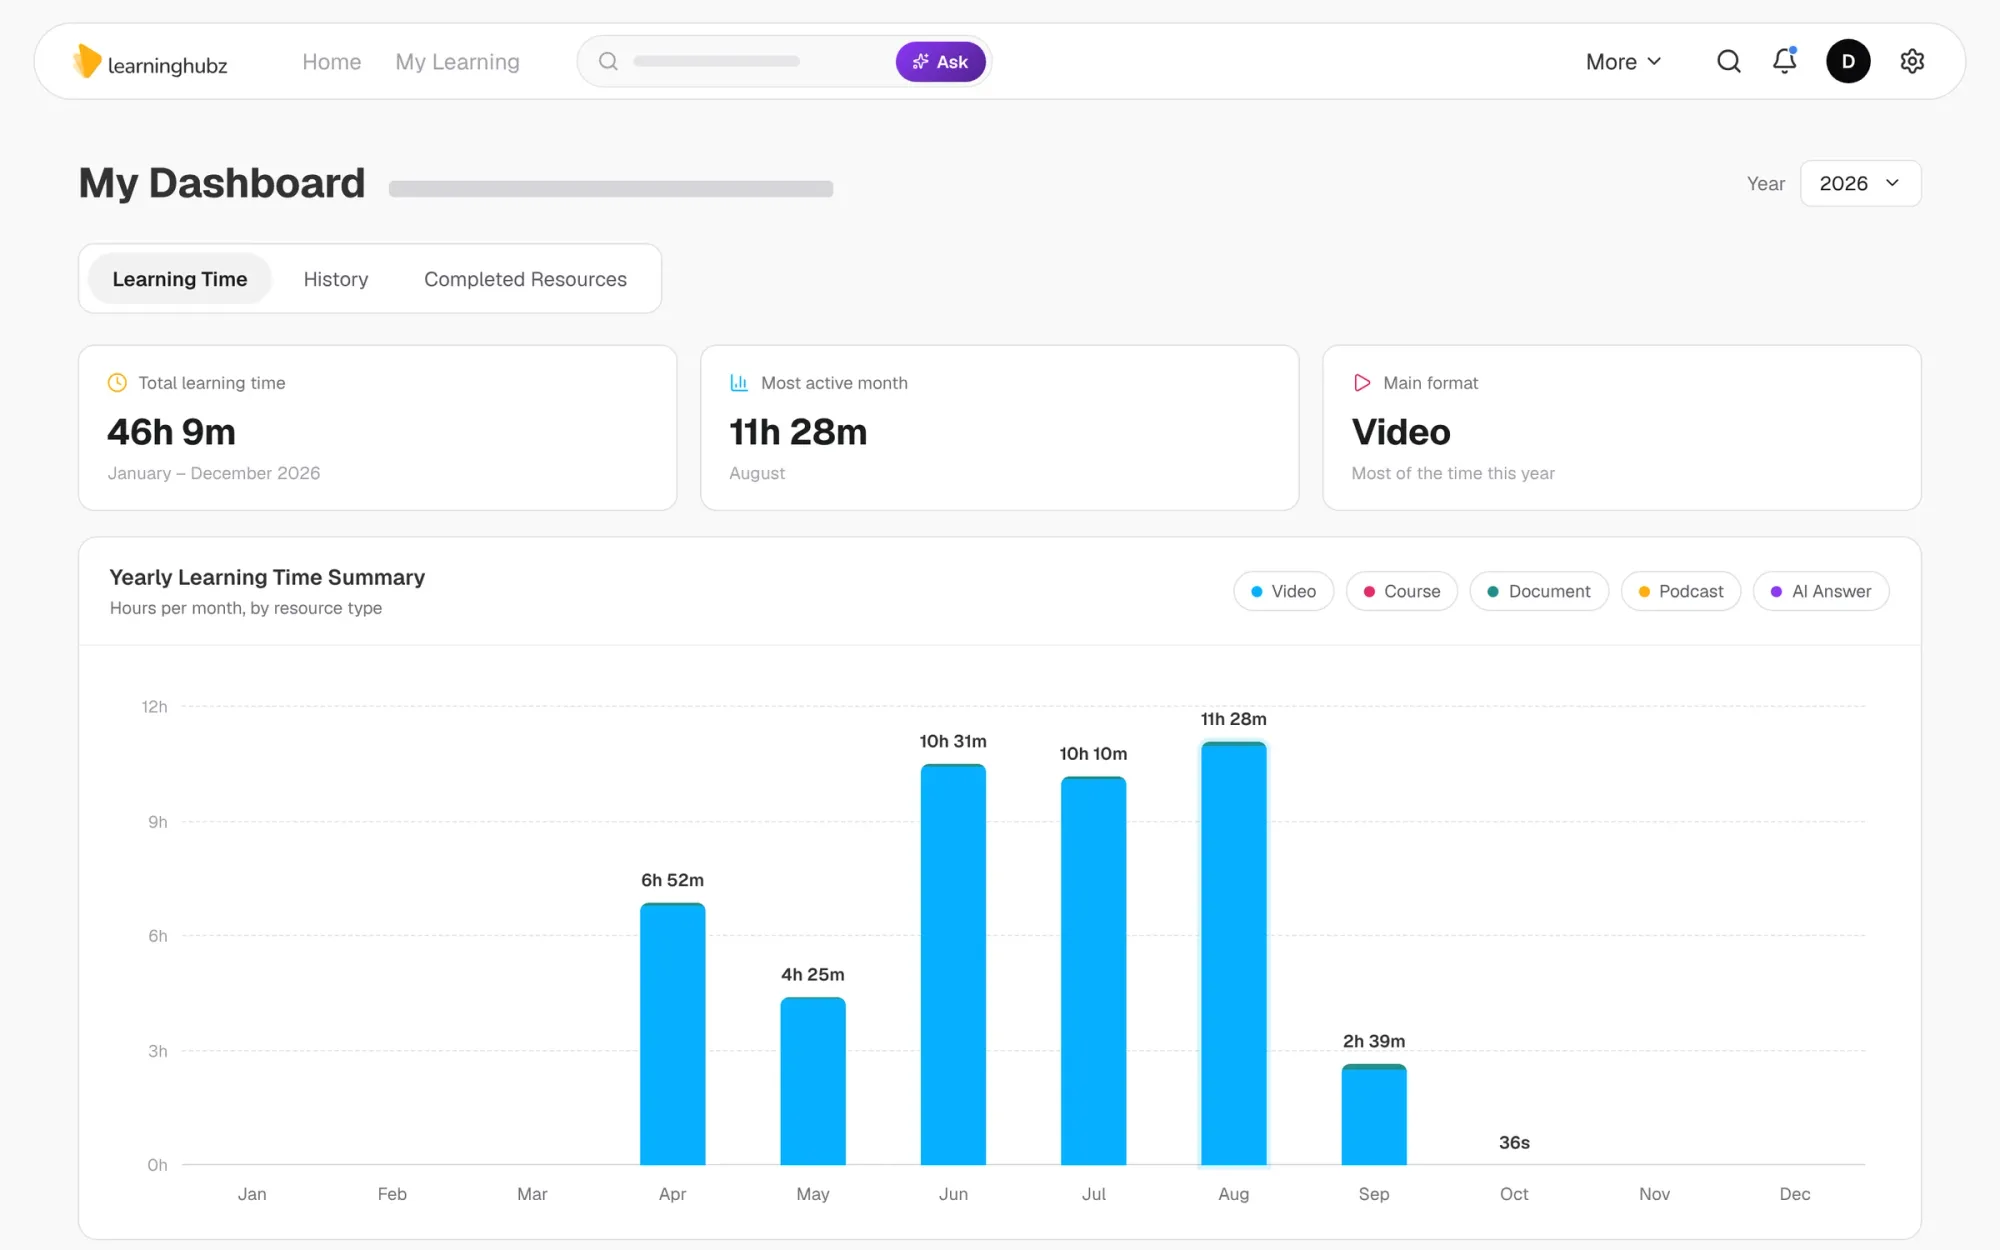
Task: Open the user avatar labeled D
Action: coord(1848,61)
